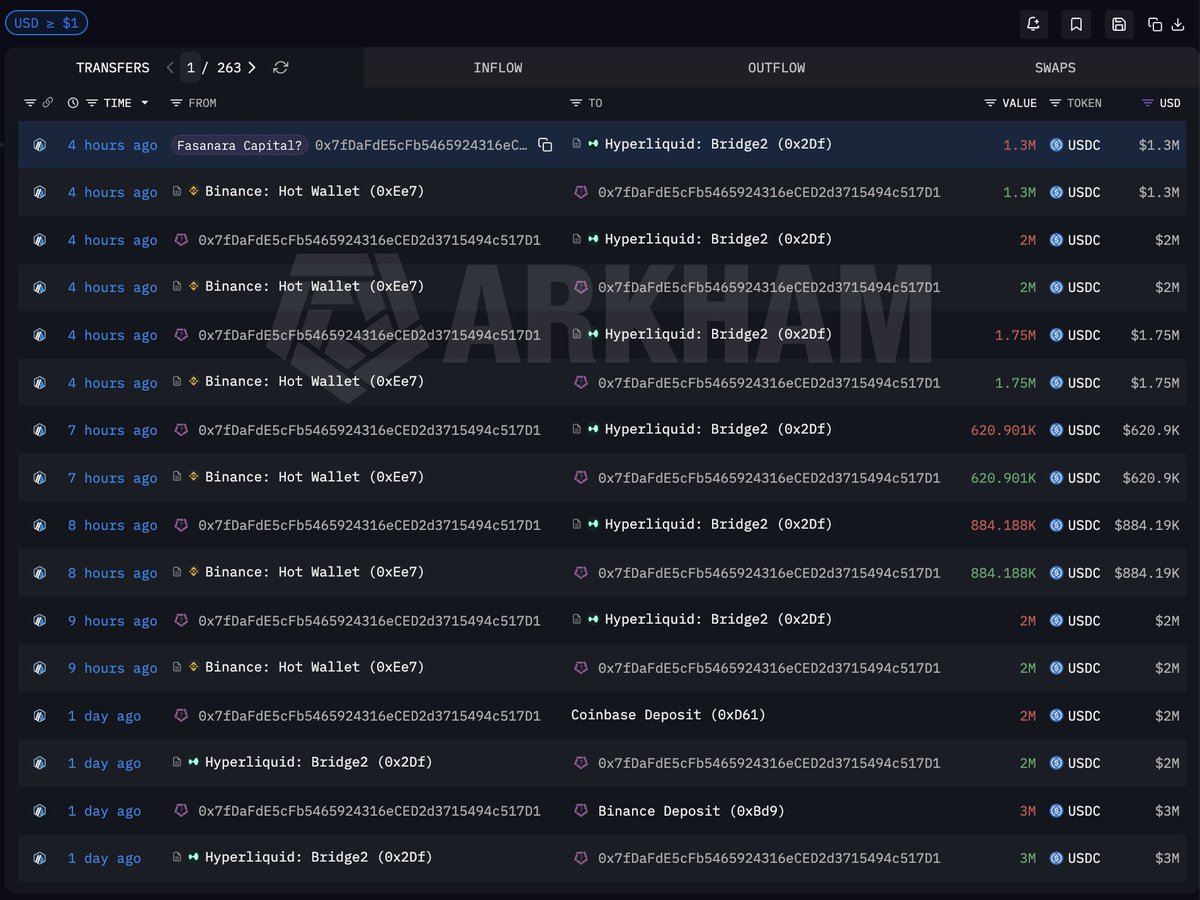Open the VALUE column filter
1200x900 pixels.
tap(991, 103)
